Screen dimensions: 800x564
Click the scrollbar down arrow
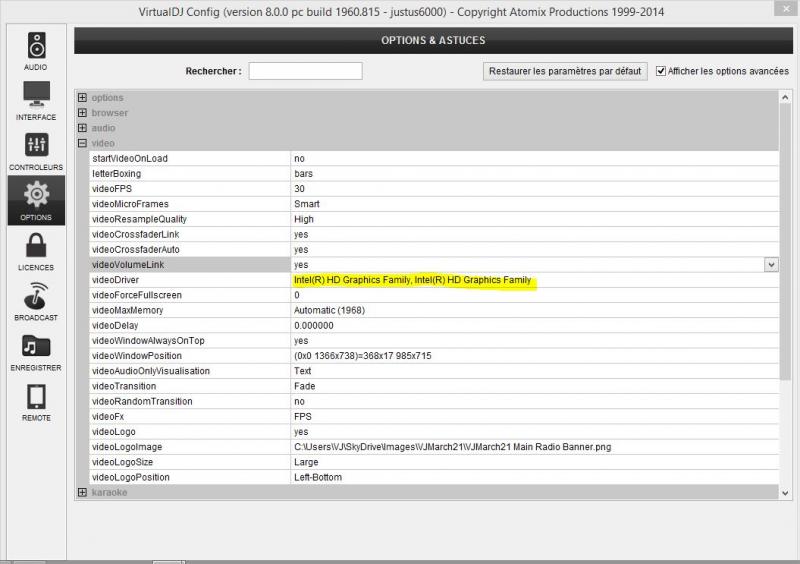click(x=785, y=493)
